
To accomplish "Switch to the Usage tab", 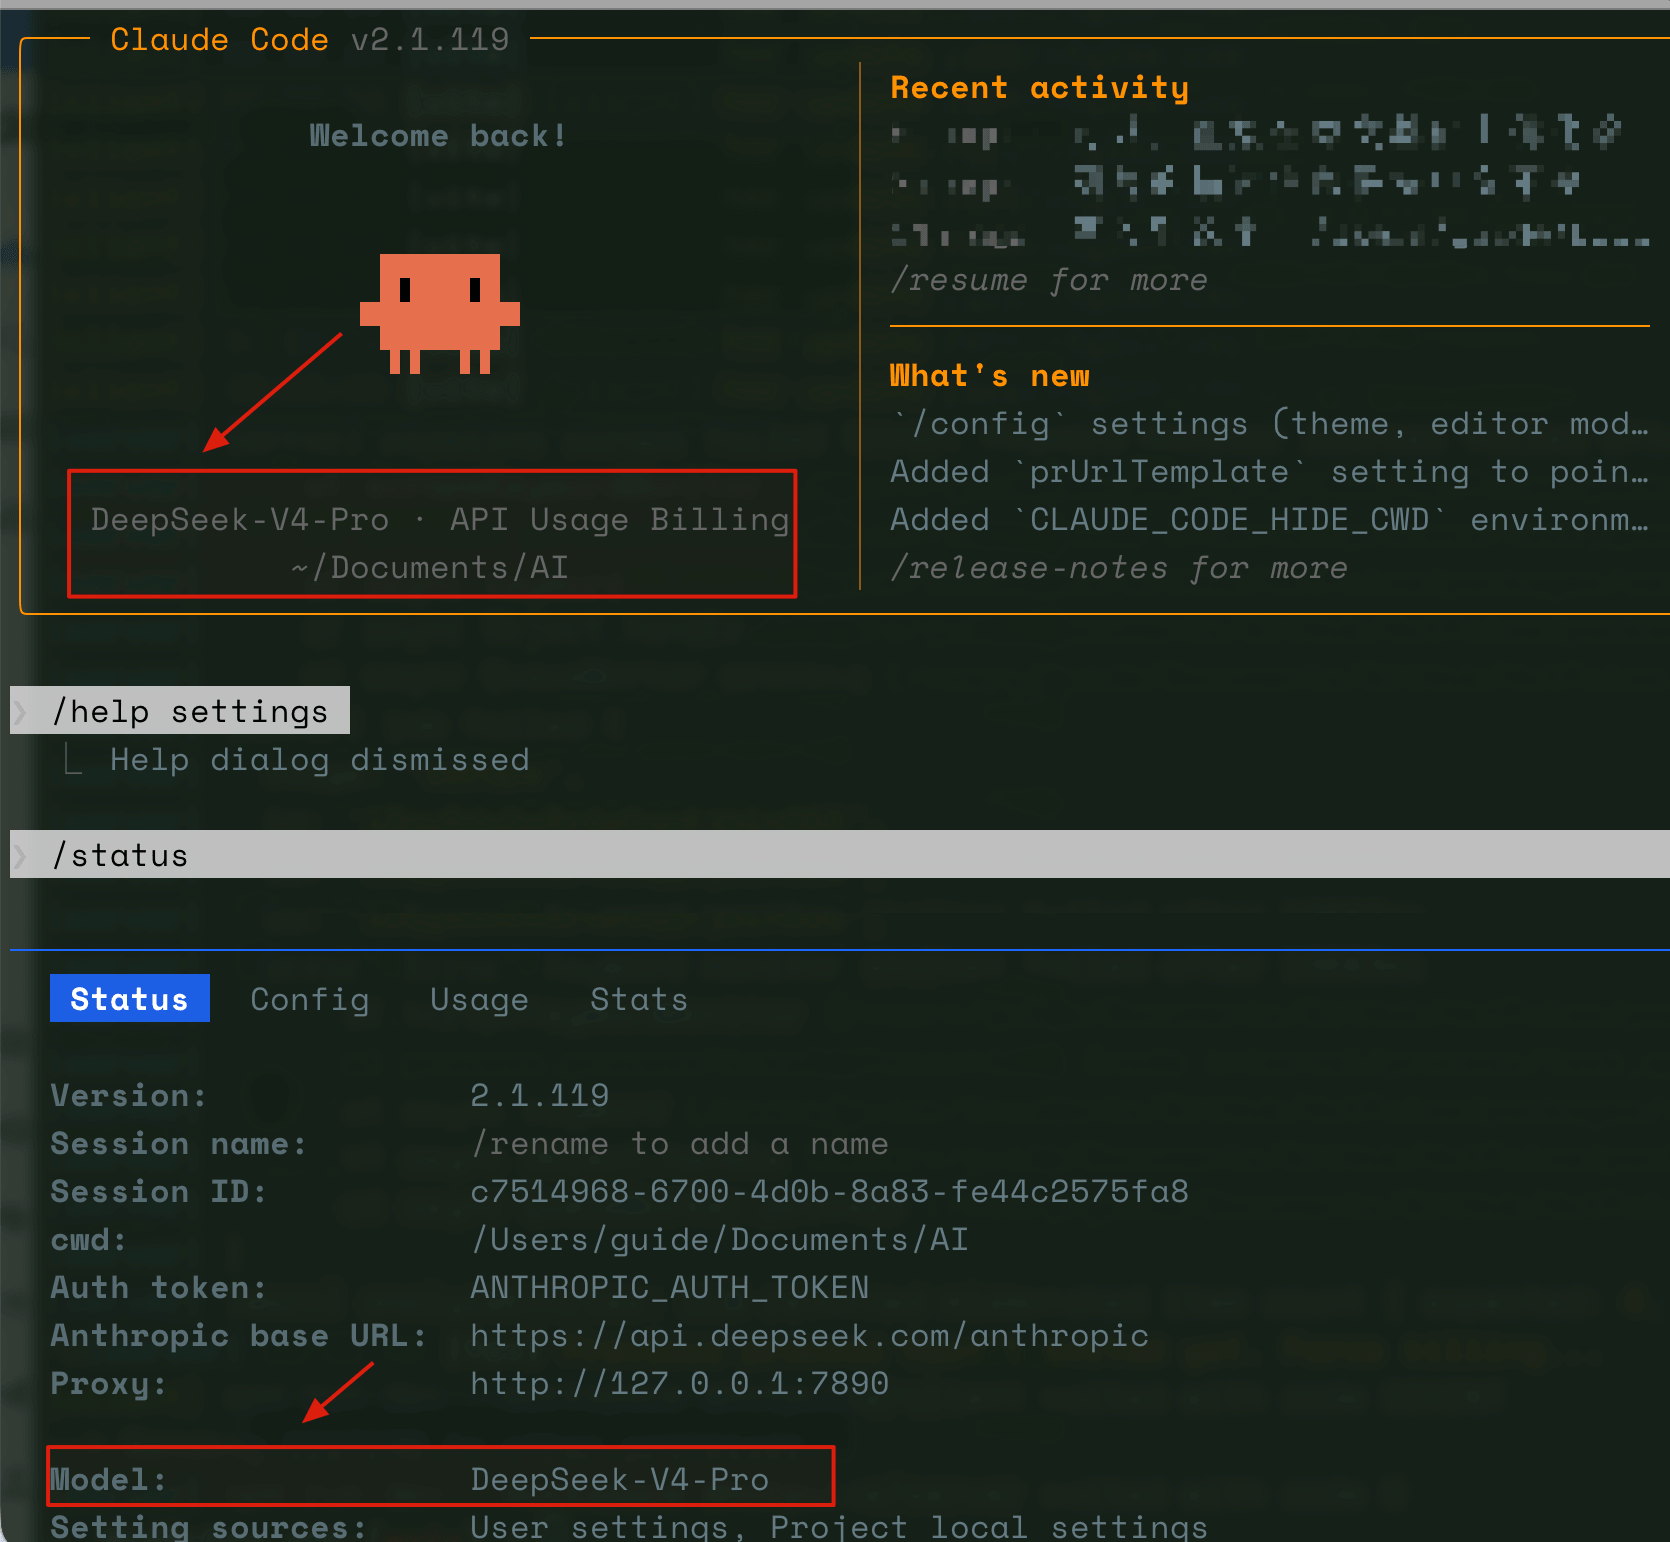I will [x=479, y=999].
